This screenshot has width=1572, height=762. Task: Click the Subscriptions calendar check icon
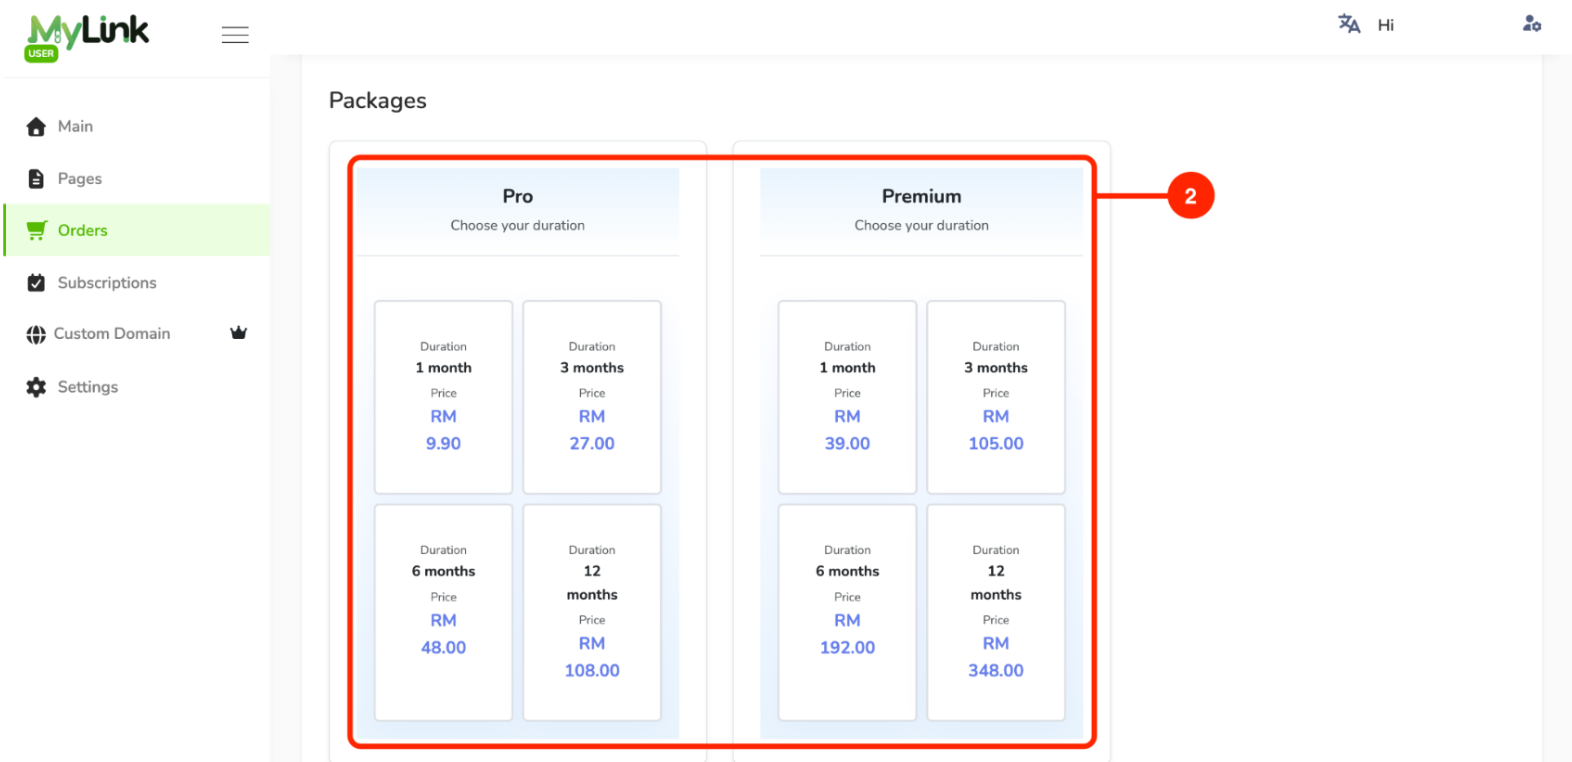coord(36,283)
